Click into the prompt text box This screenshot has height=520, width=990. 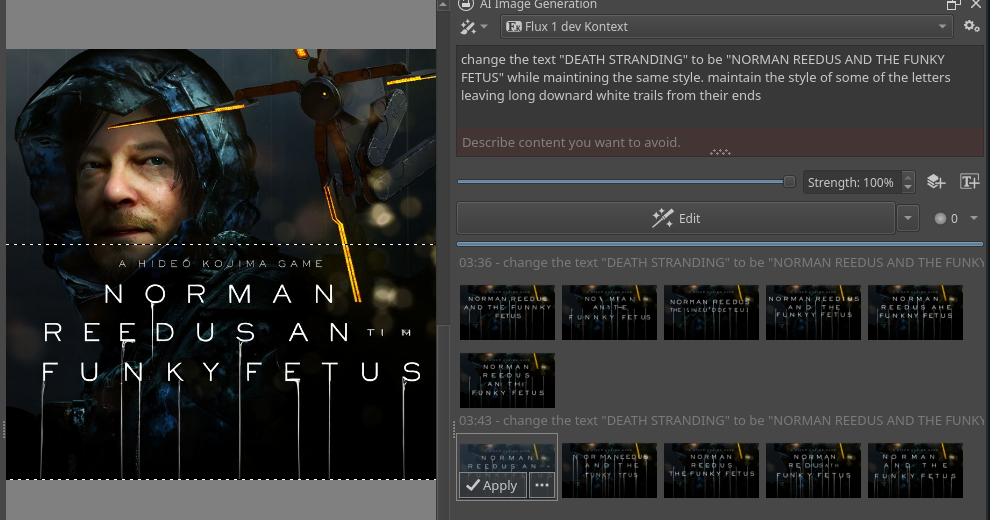720,87
